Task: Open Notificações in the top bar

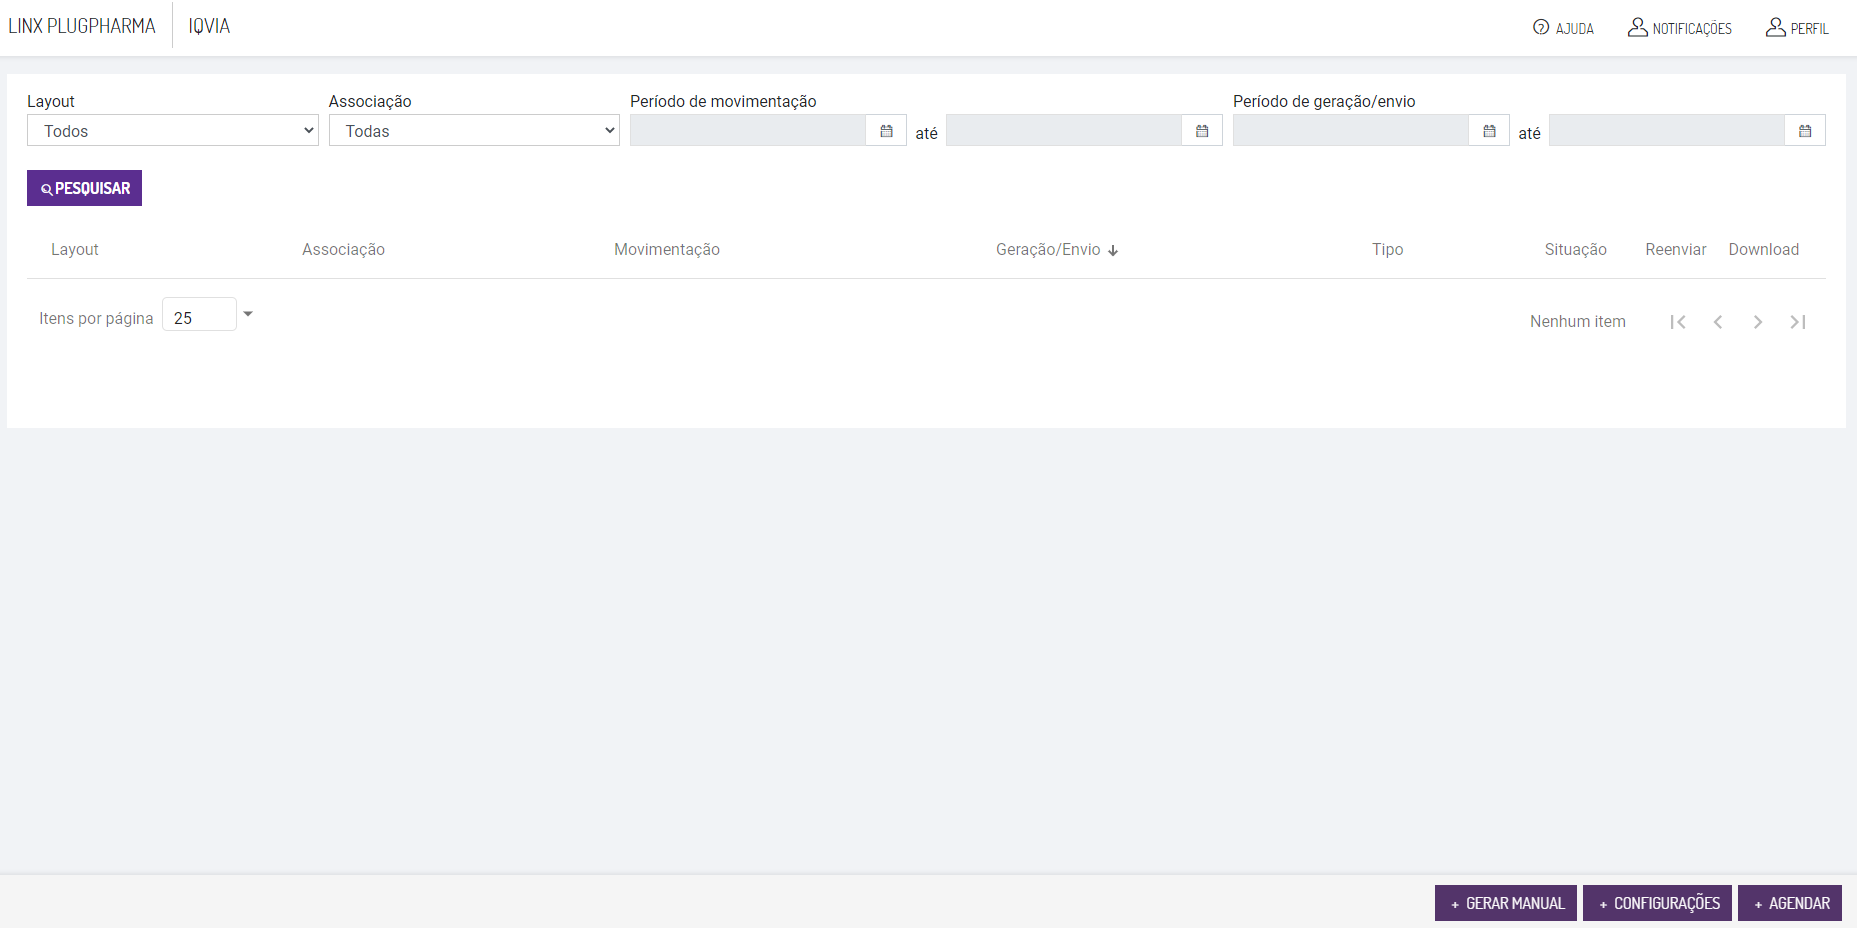Action: [x=1680, y=28]
